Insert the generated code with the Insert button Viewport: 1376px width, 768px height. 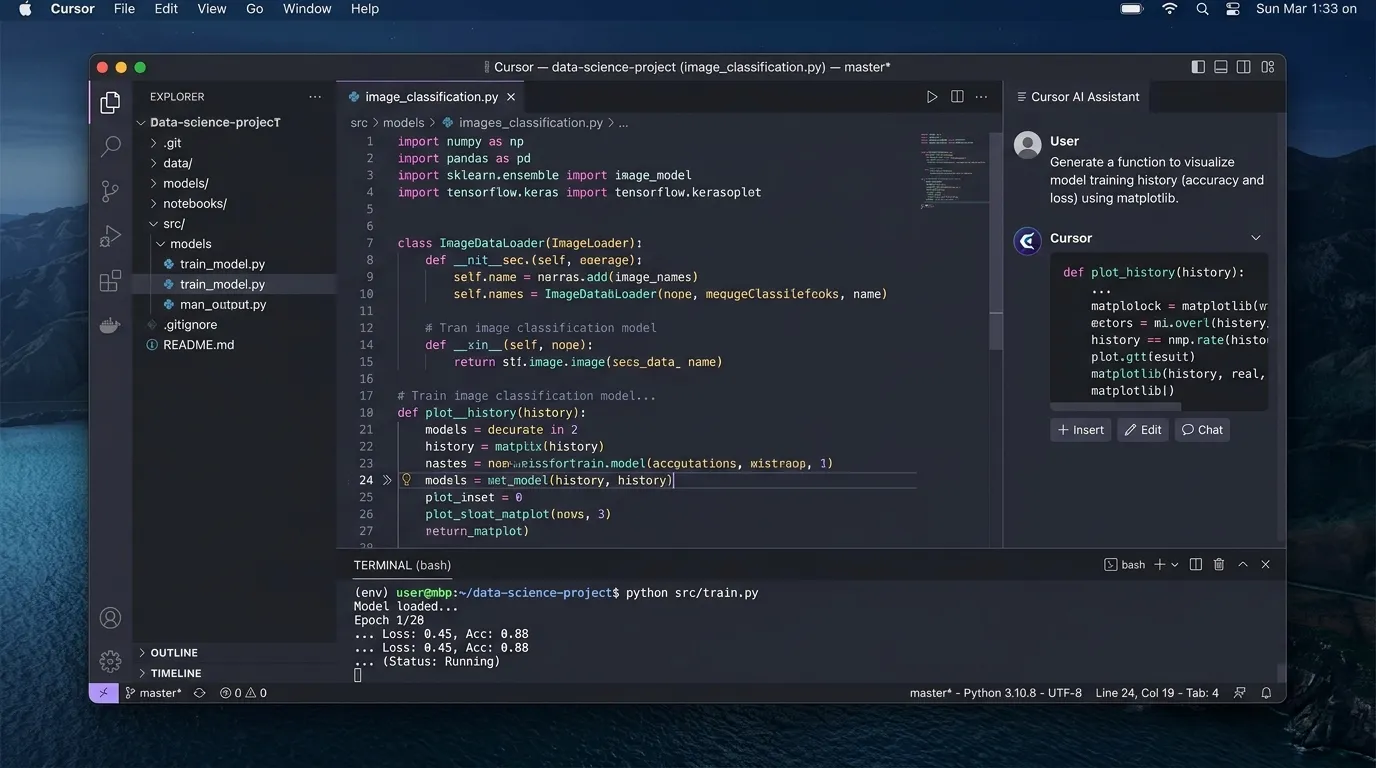pyautogui.click(x=1080, y=430)
